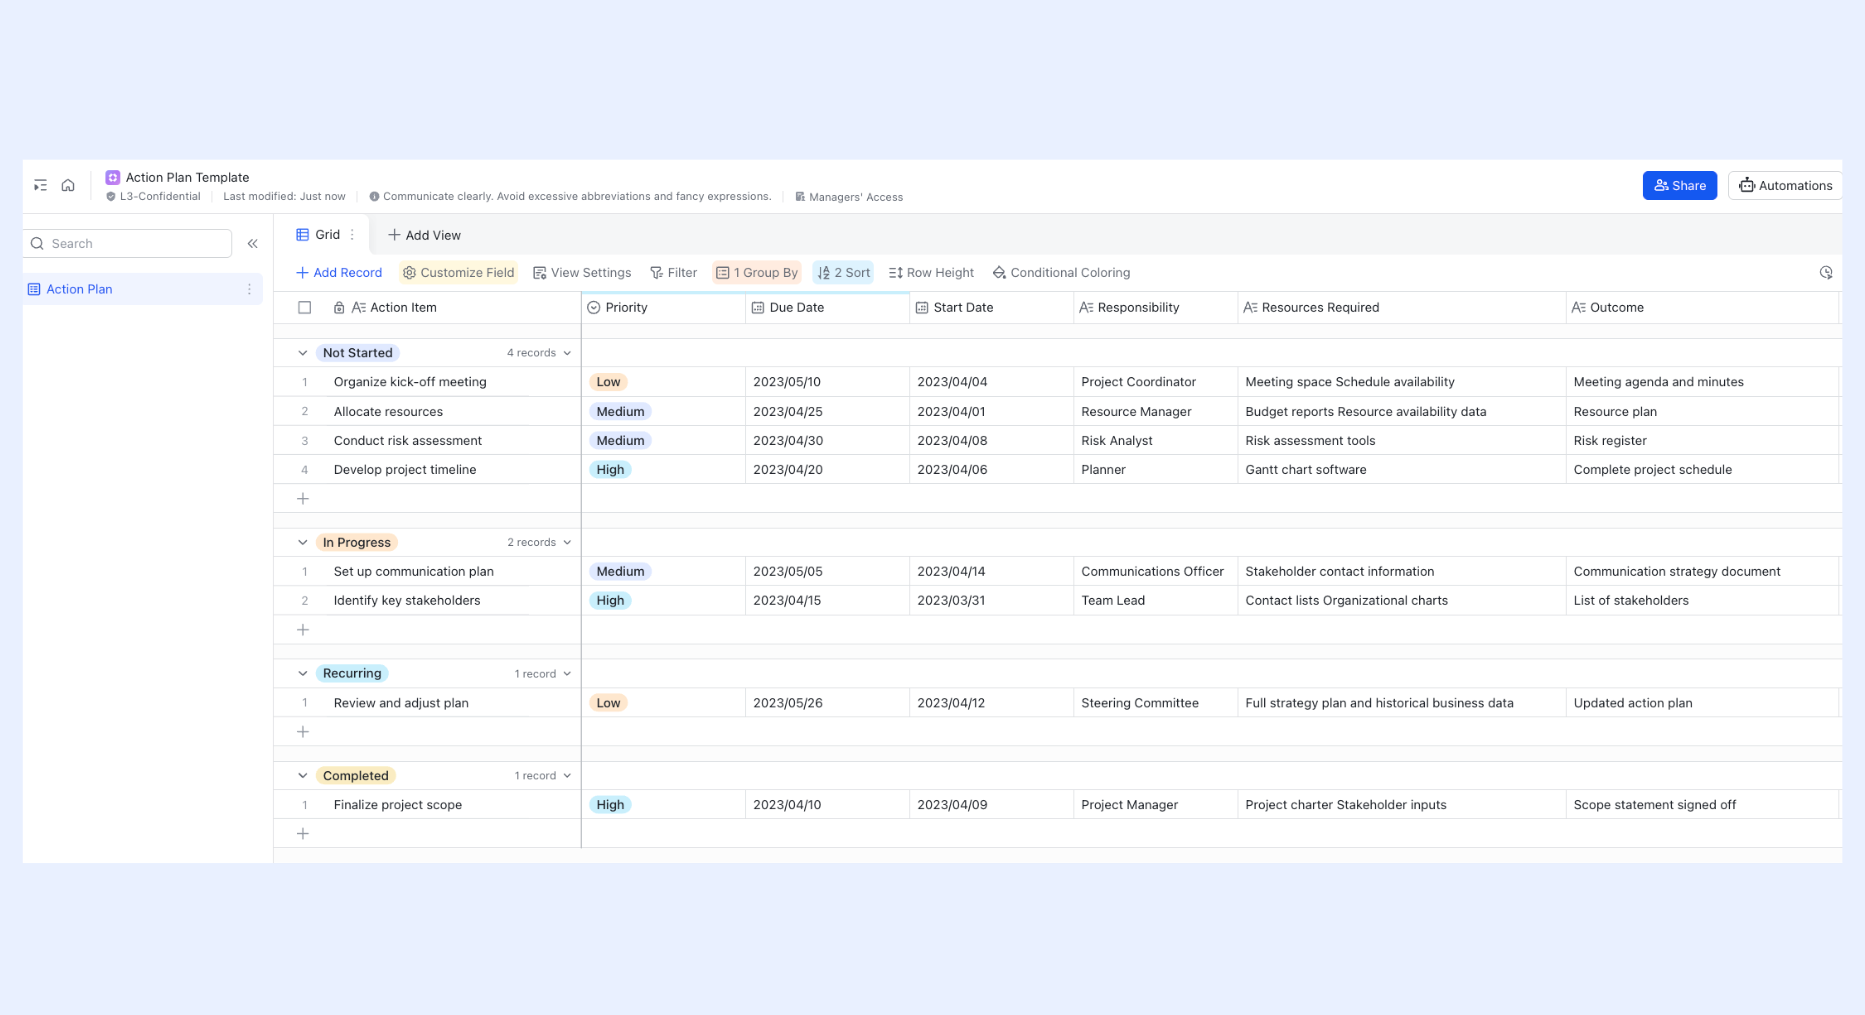Select High priority tag for Develop project timeline
The height and width of the screenshot is (1015, 1865).
(610, 470)
